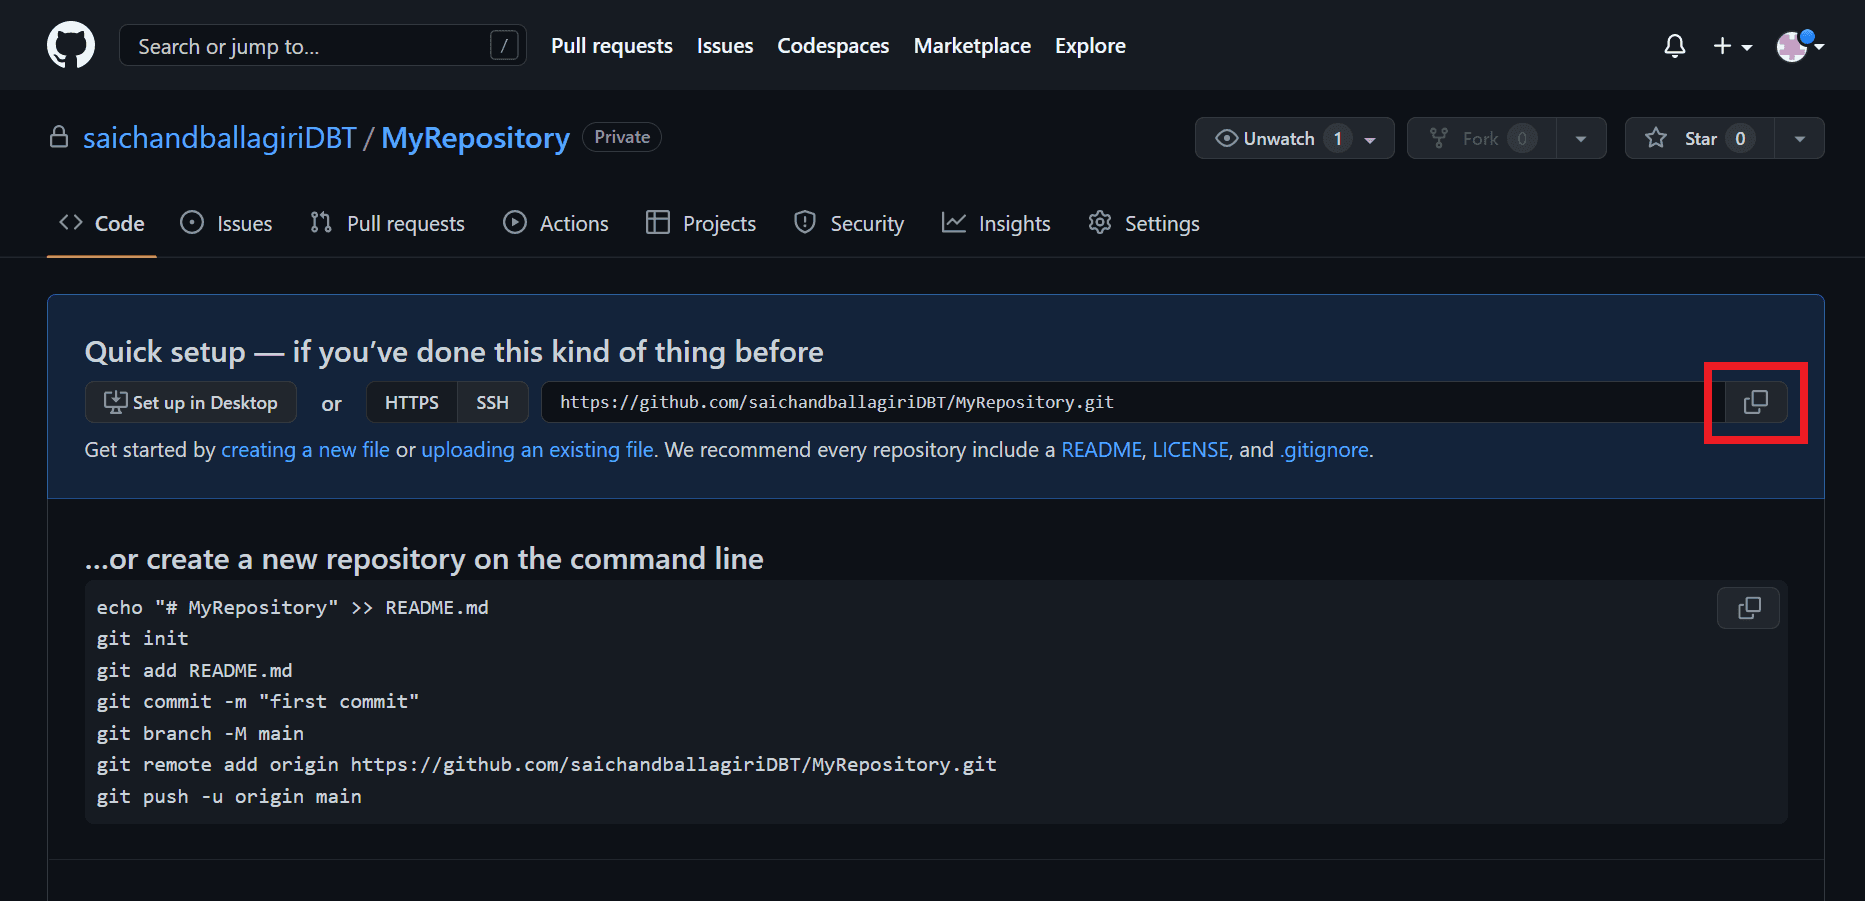Open the repository Settings tab
Screen dimensions: 1865x901
(1144, 223)
